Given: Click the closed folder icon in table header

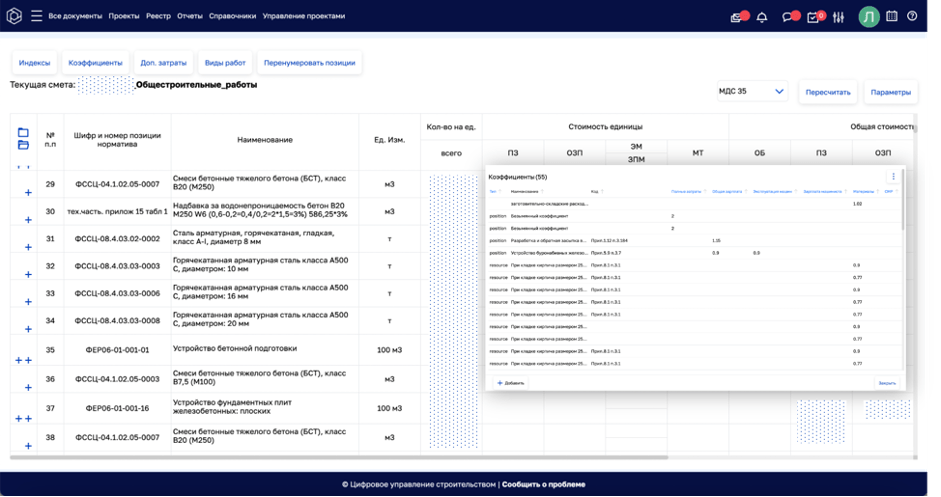Looking at the screenshot, I should click(x=23, y=133).
